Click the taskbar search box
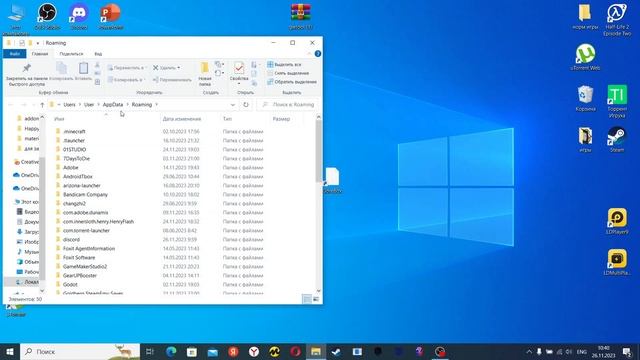The height and width of the screenshot is (360, 640). 80,351
